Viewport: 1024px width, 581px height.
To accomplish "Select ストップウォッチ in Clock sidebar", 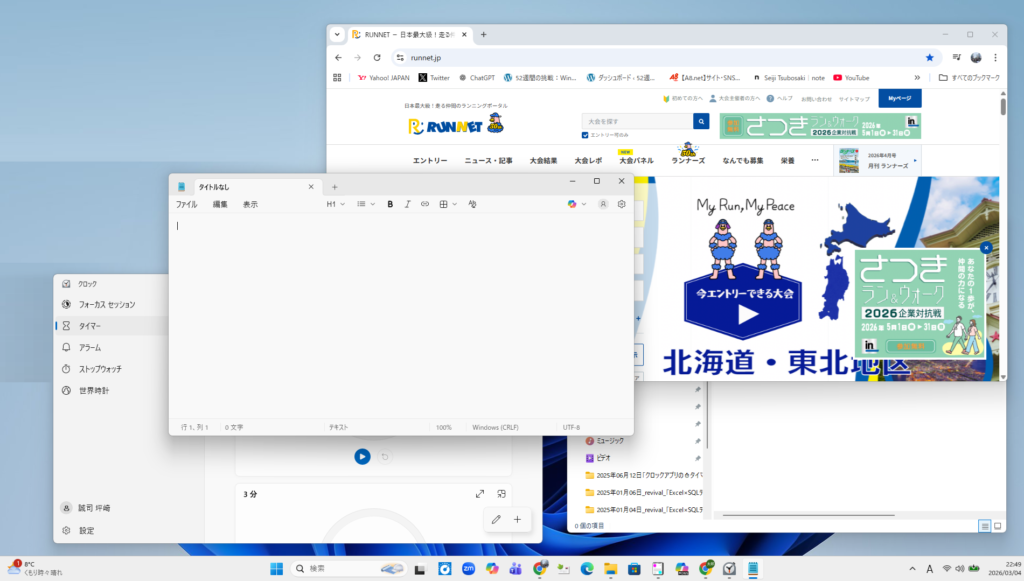I will (100, 369).
